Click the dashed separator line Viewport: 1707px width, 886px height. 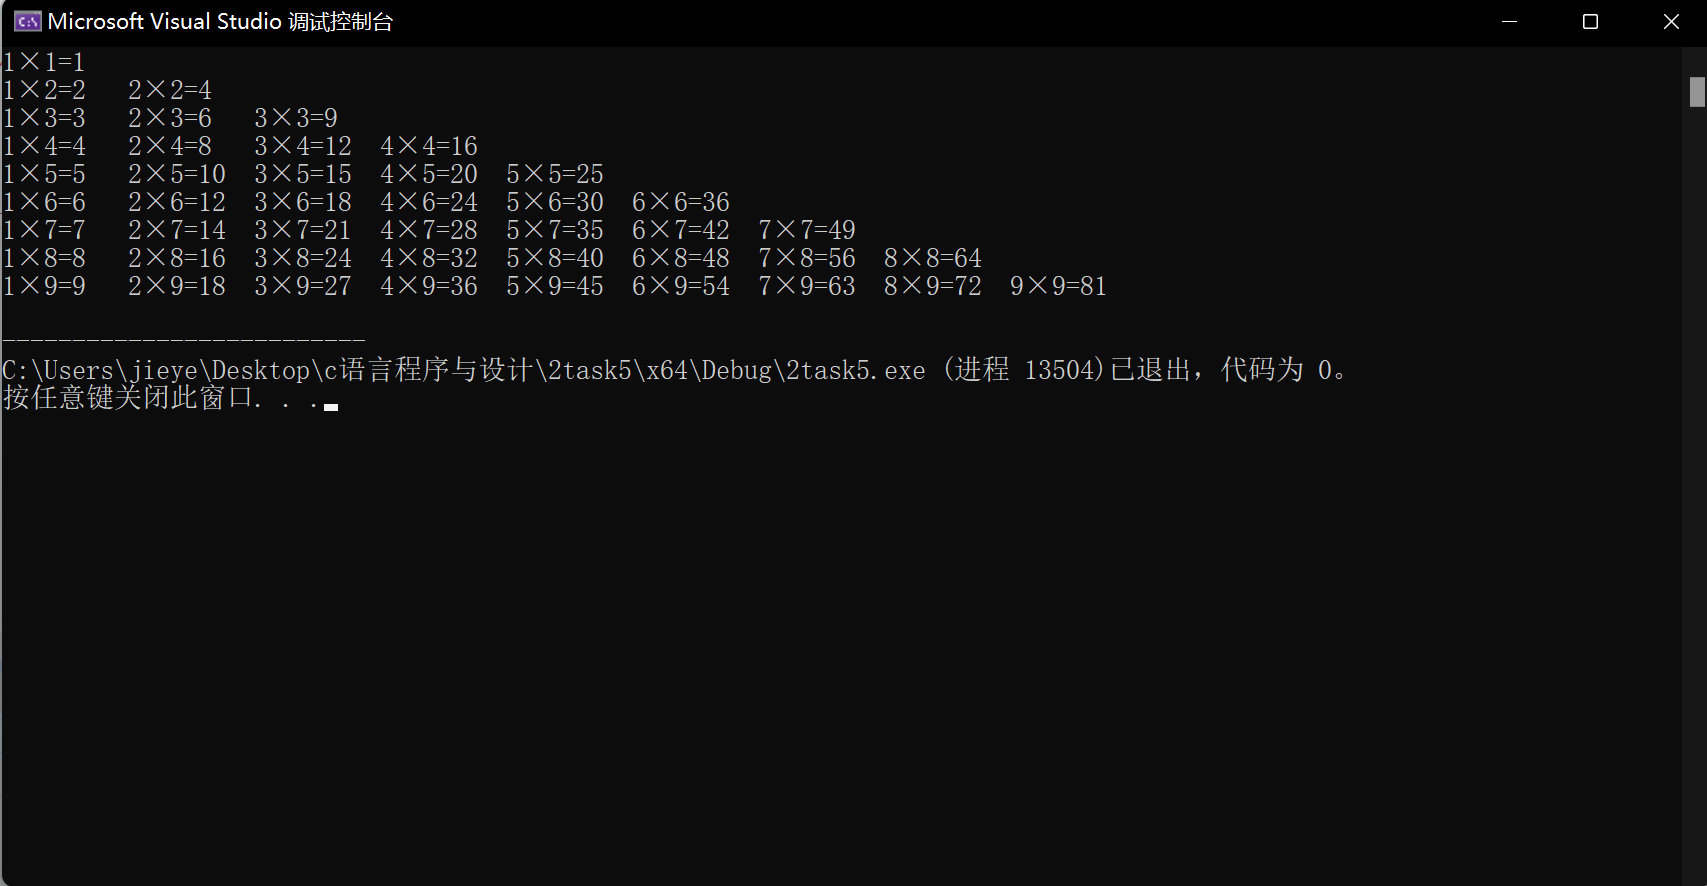point(184,341)
